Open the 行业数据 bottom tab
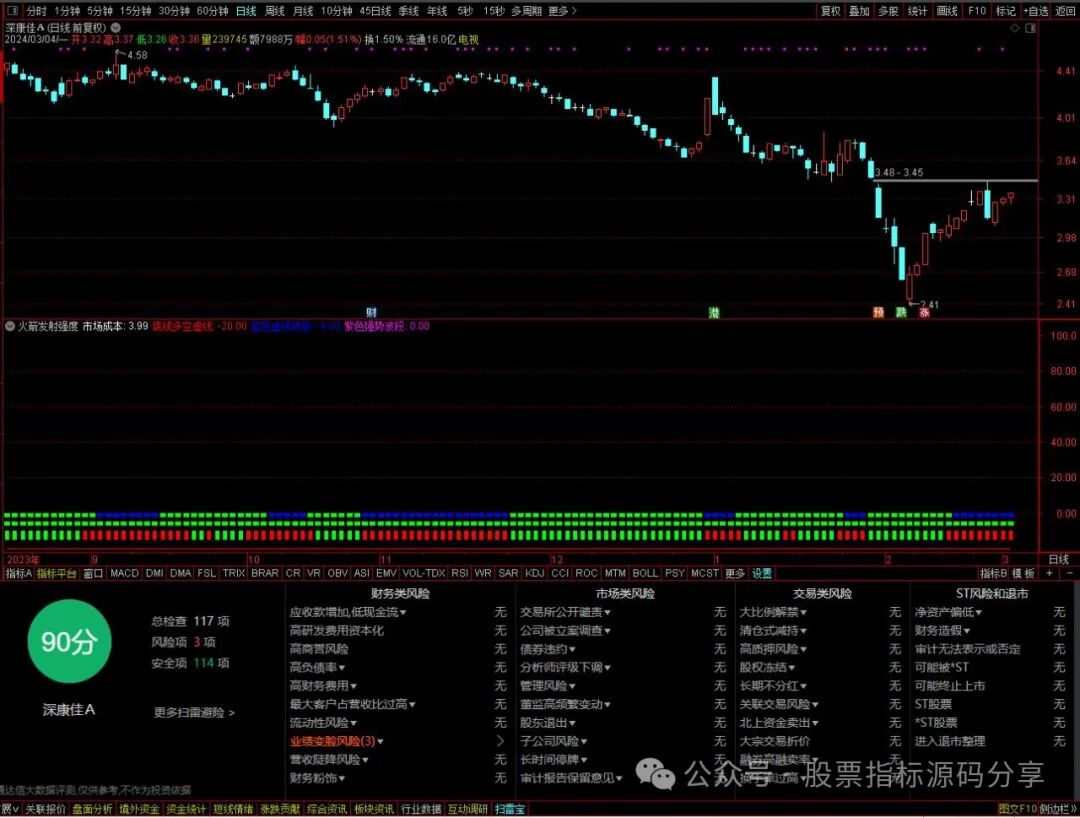The height and width of the screenshot is (818, 1080). click(421, 809)
